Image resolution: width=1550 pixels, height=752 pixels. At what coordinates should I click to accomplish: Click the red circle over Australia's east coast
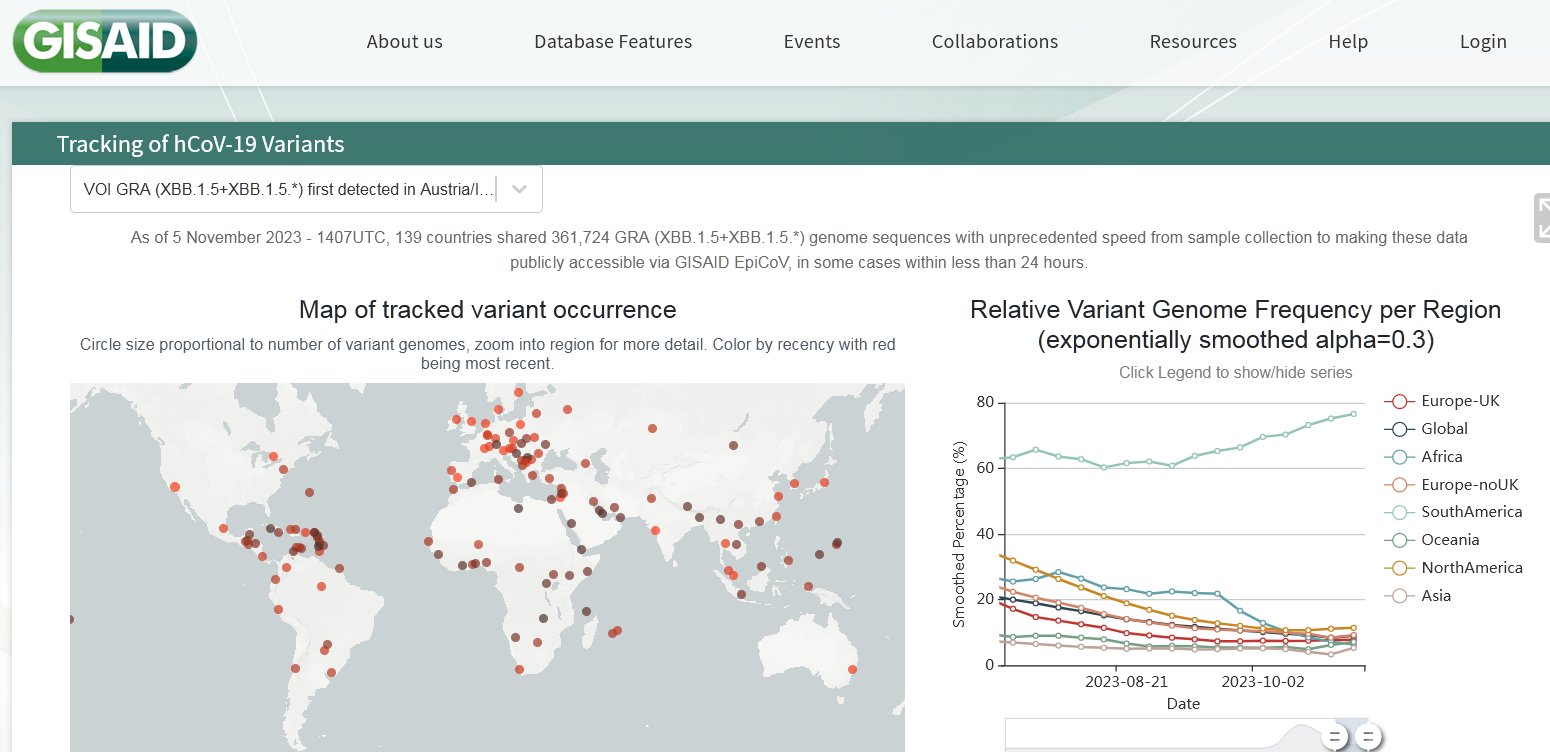(852, 670)
